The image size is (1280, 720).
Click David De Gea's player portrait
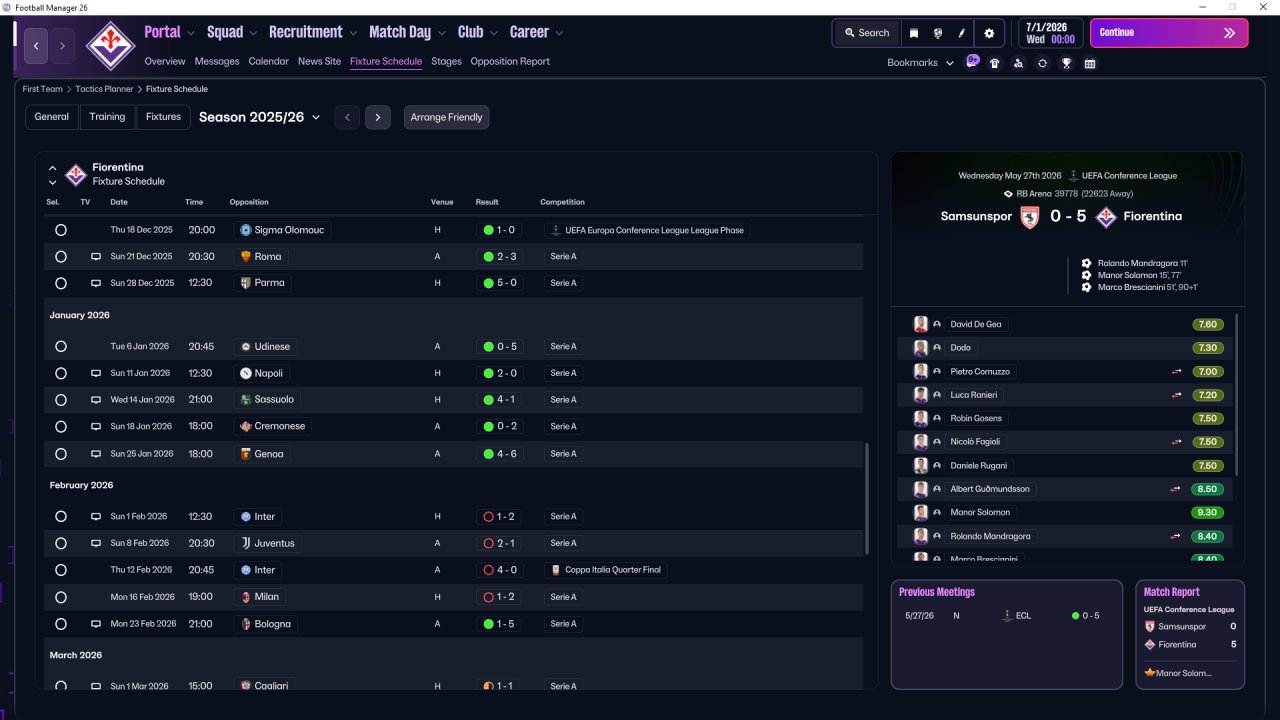(921, 324)
